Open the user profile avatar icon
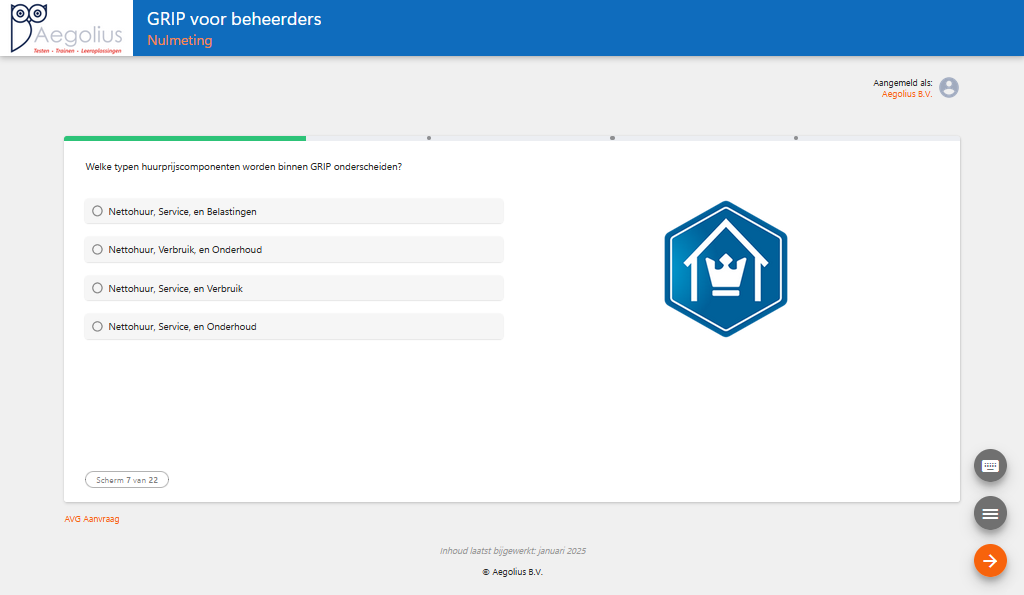The image size is (1024, 595). tap(948, 88)
